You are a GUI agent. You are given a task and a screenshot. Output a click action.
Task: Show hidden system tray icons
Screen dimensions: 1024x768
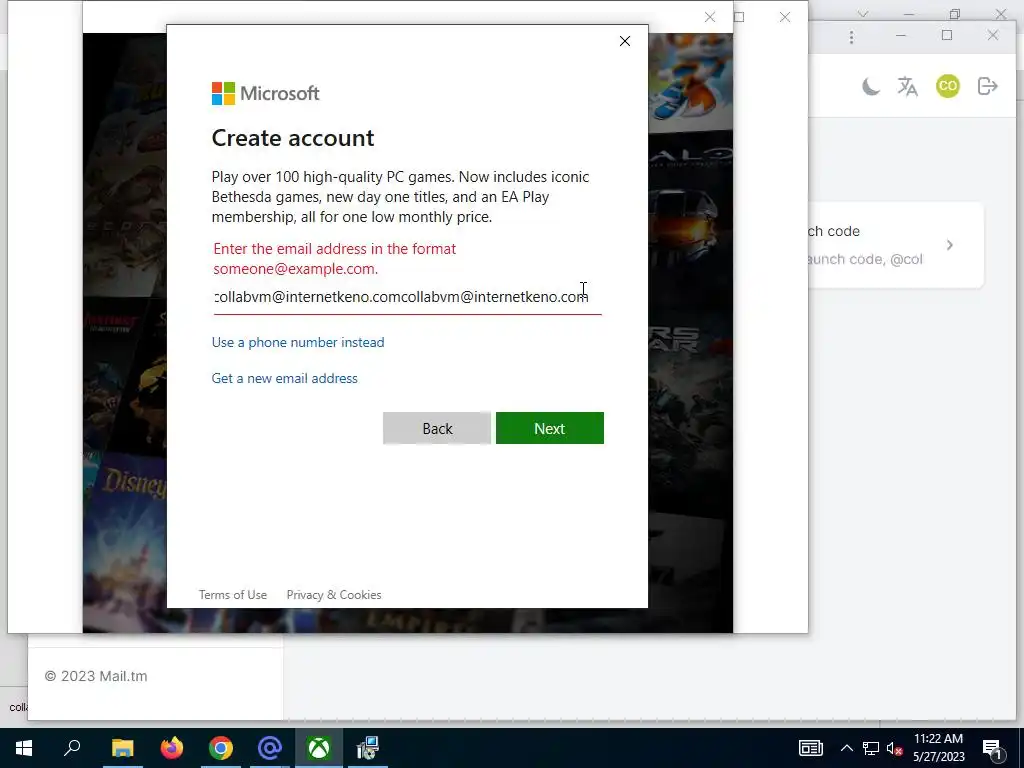pos(846,748)
